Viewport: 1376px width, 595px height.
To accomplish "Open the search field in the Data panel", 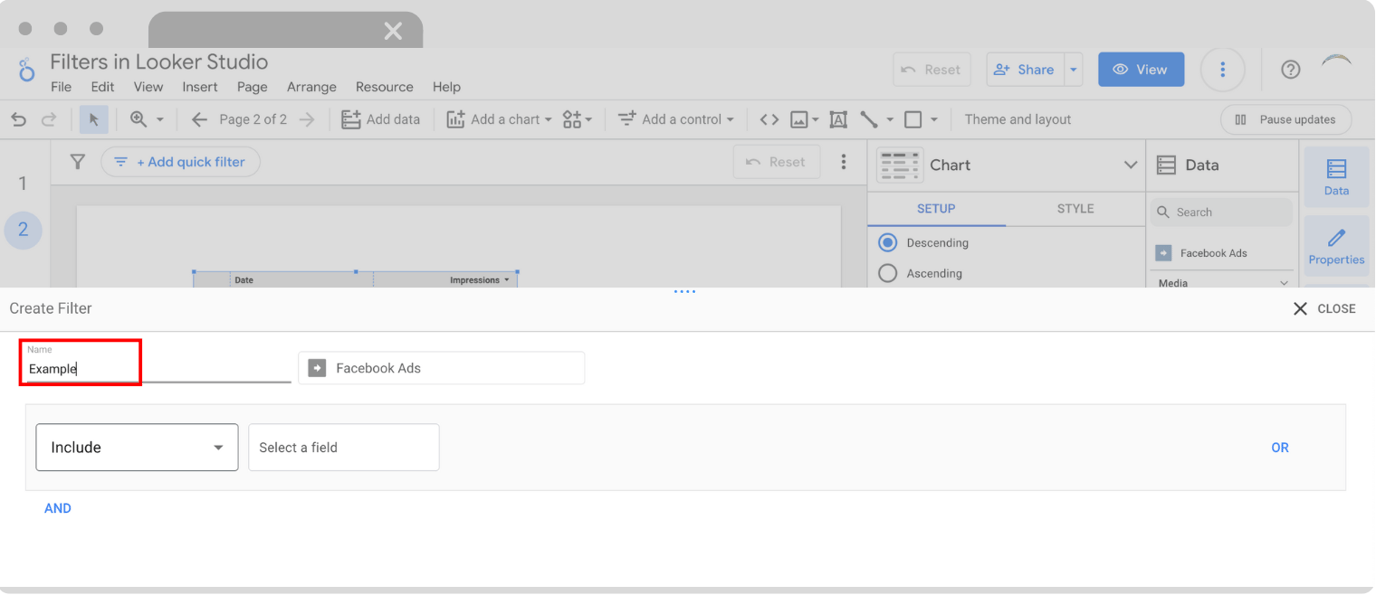I will (1220, 212).
